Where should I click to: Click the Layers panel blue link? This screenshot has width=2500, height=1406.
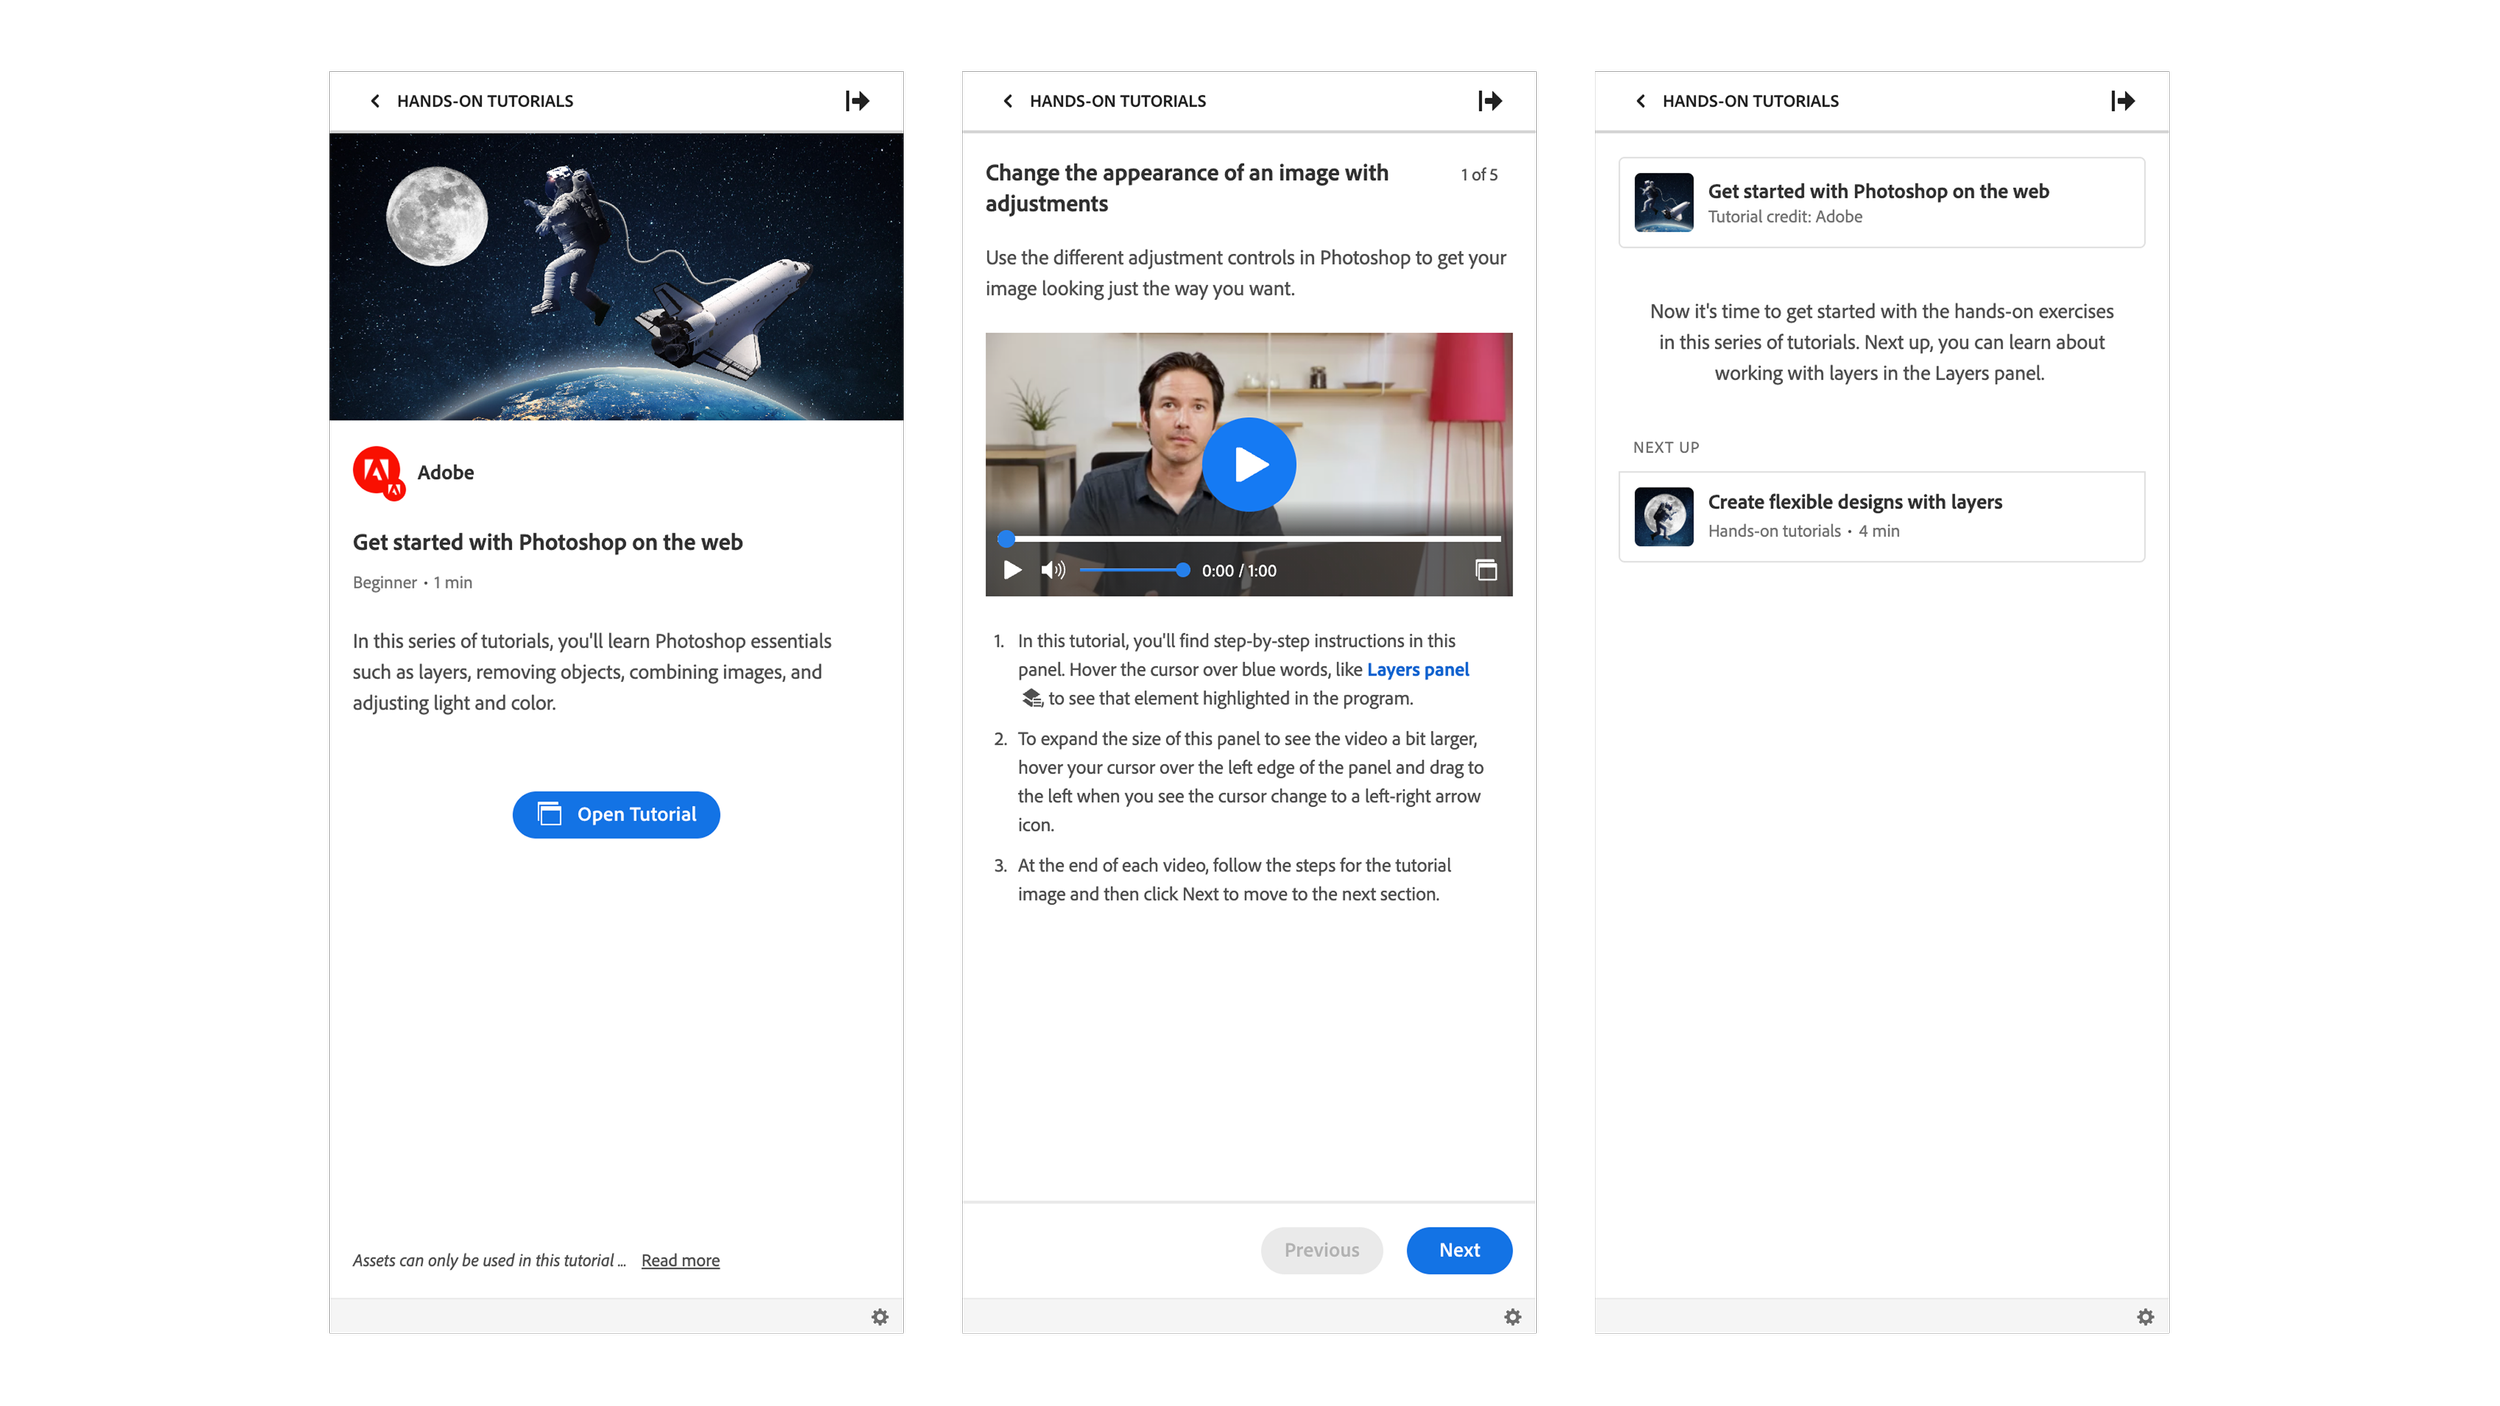tap(1417, 670)
